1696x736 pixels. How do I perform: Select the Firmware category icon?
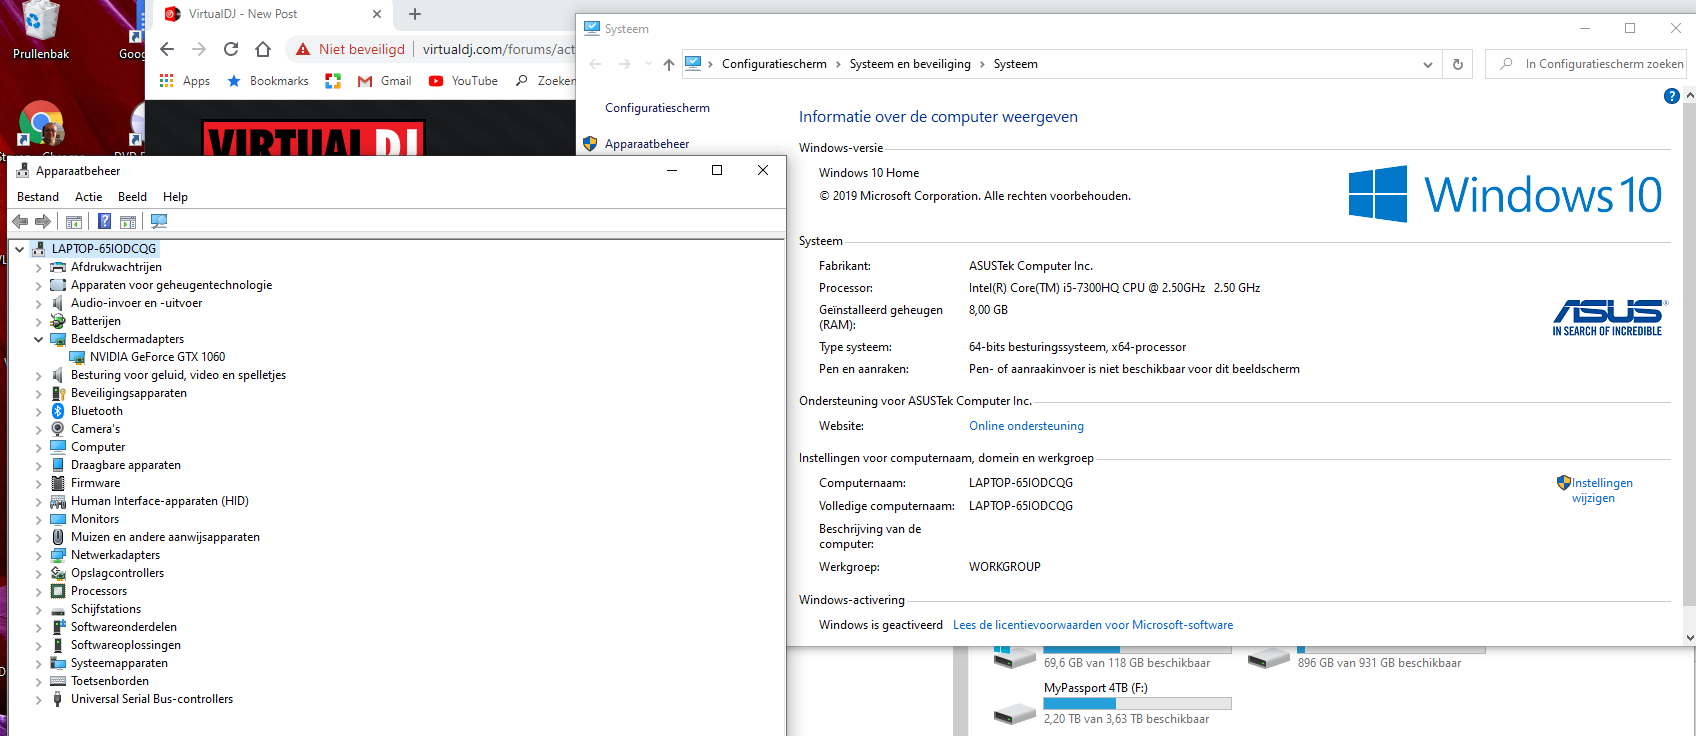[x=58, y=483]
